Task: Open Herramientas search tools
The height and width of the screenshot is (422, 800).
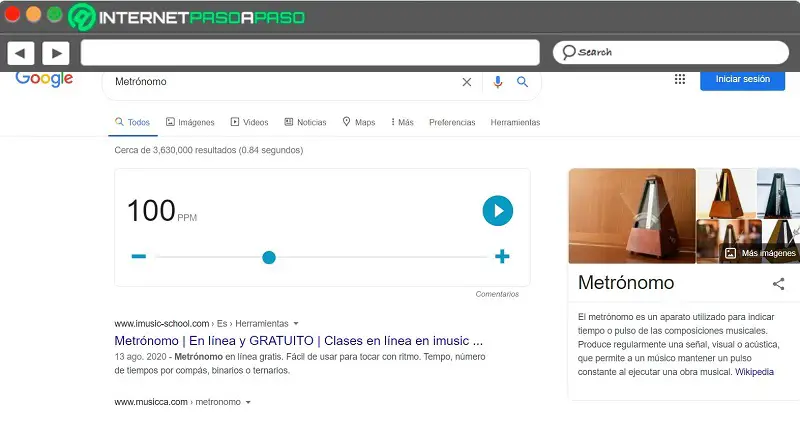Action: pos(515,122)
